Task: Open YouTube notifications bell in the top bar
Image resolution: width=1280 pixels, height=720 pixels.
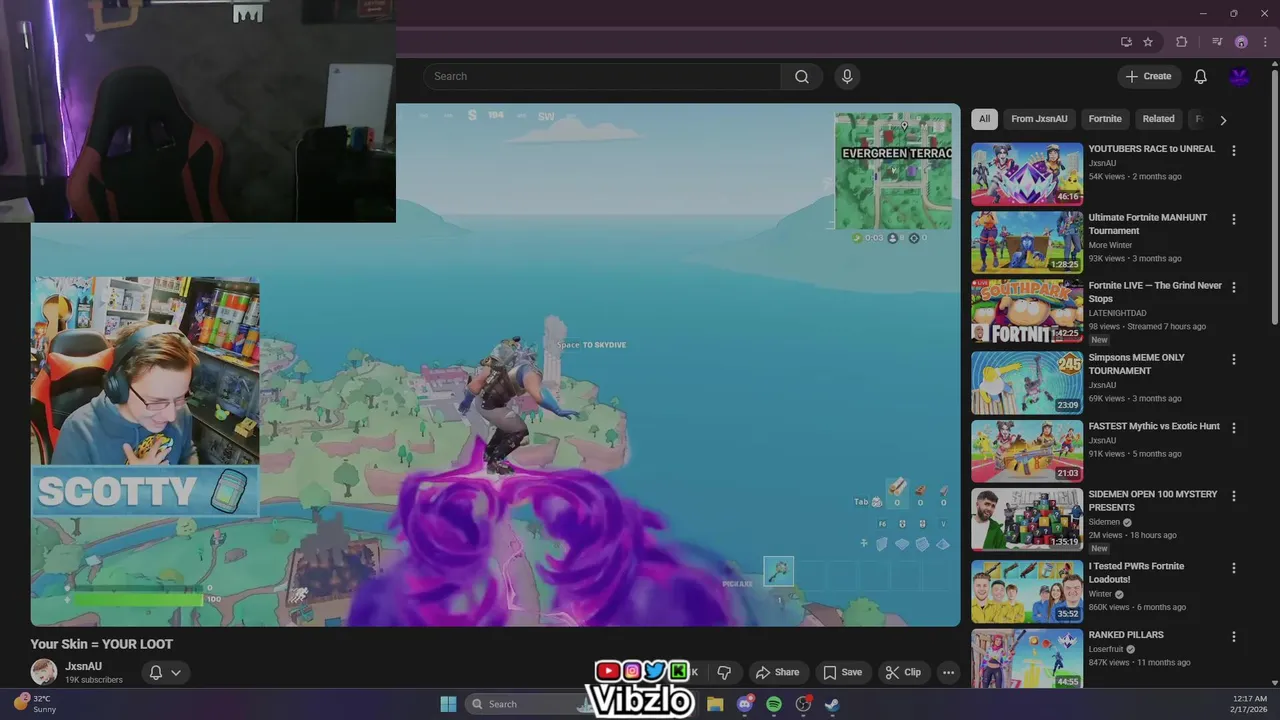Action: (x=1200, y=76)
